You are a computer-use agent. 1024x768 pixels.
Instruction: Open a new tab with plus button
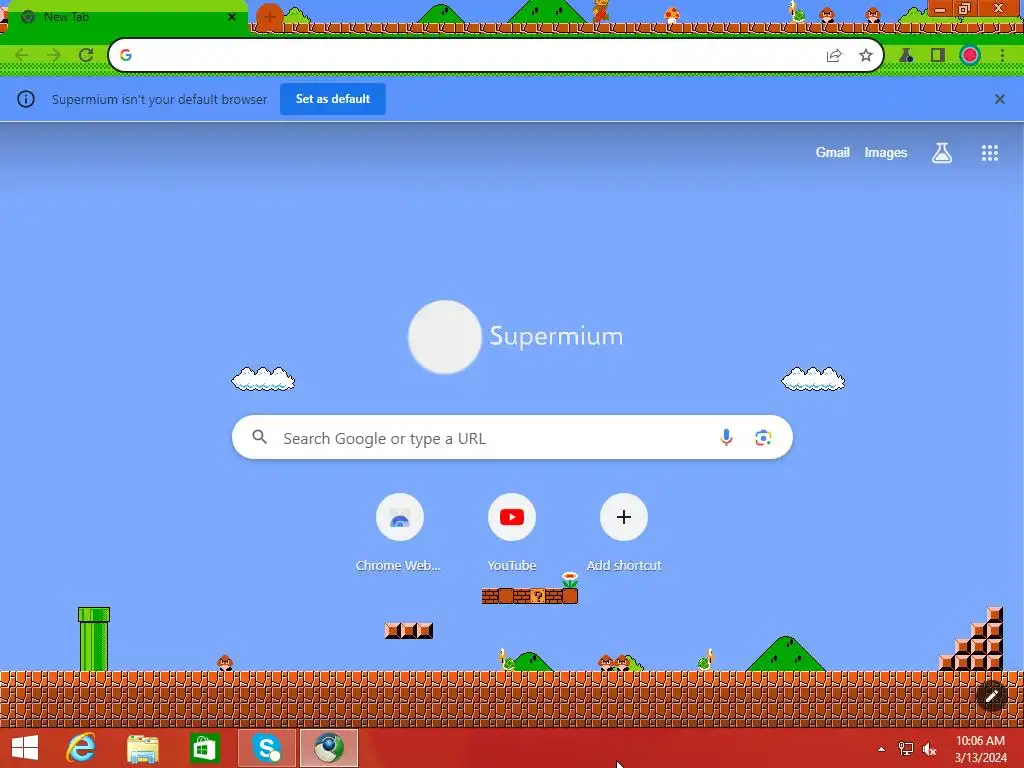coord(270,17)
